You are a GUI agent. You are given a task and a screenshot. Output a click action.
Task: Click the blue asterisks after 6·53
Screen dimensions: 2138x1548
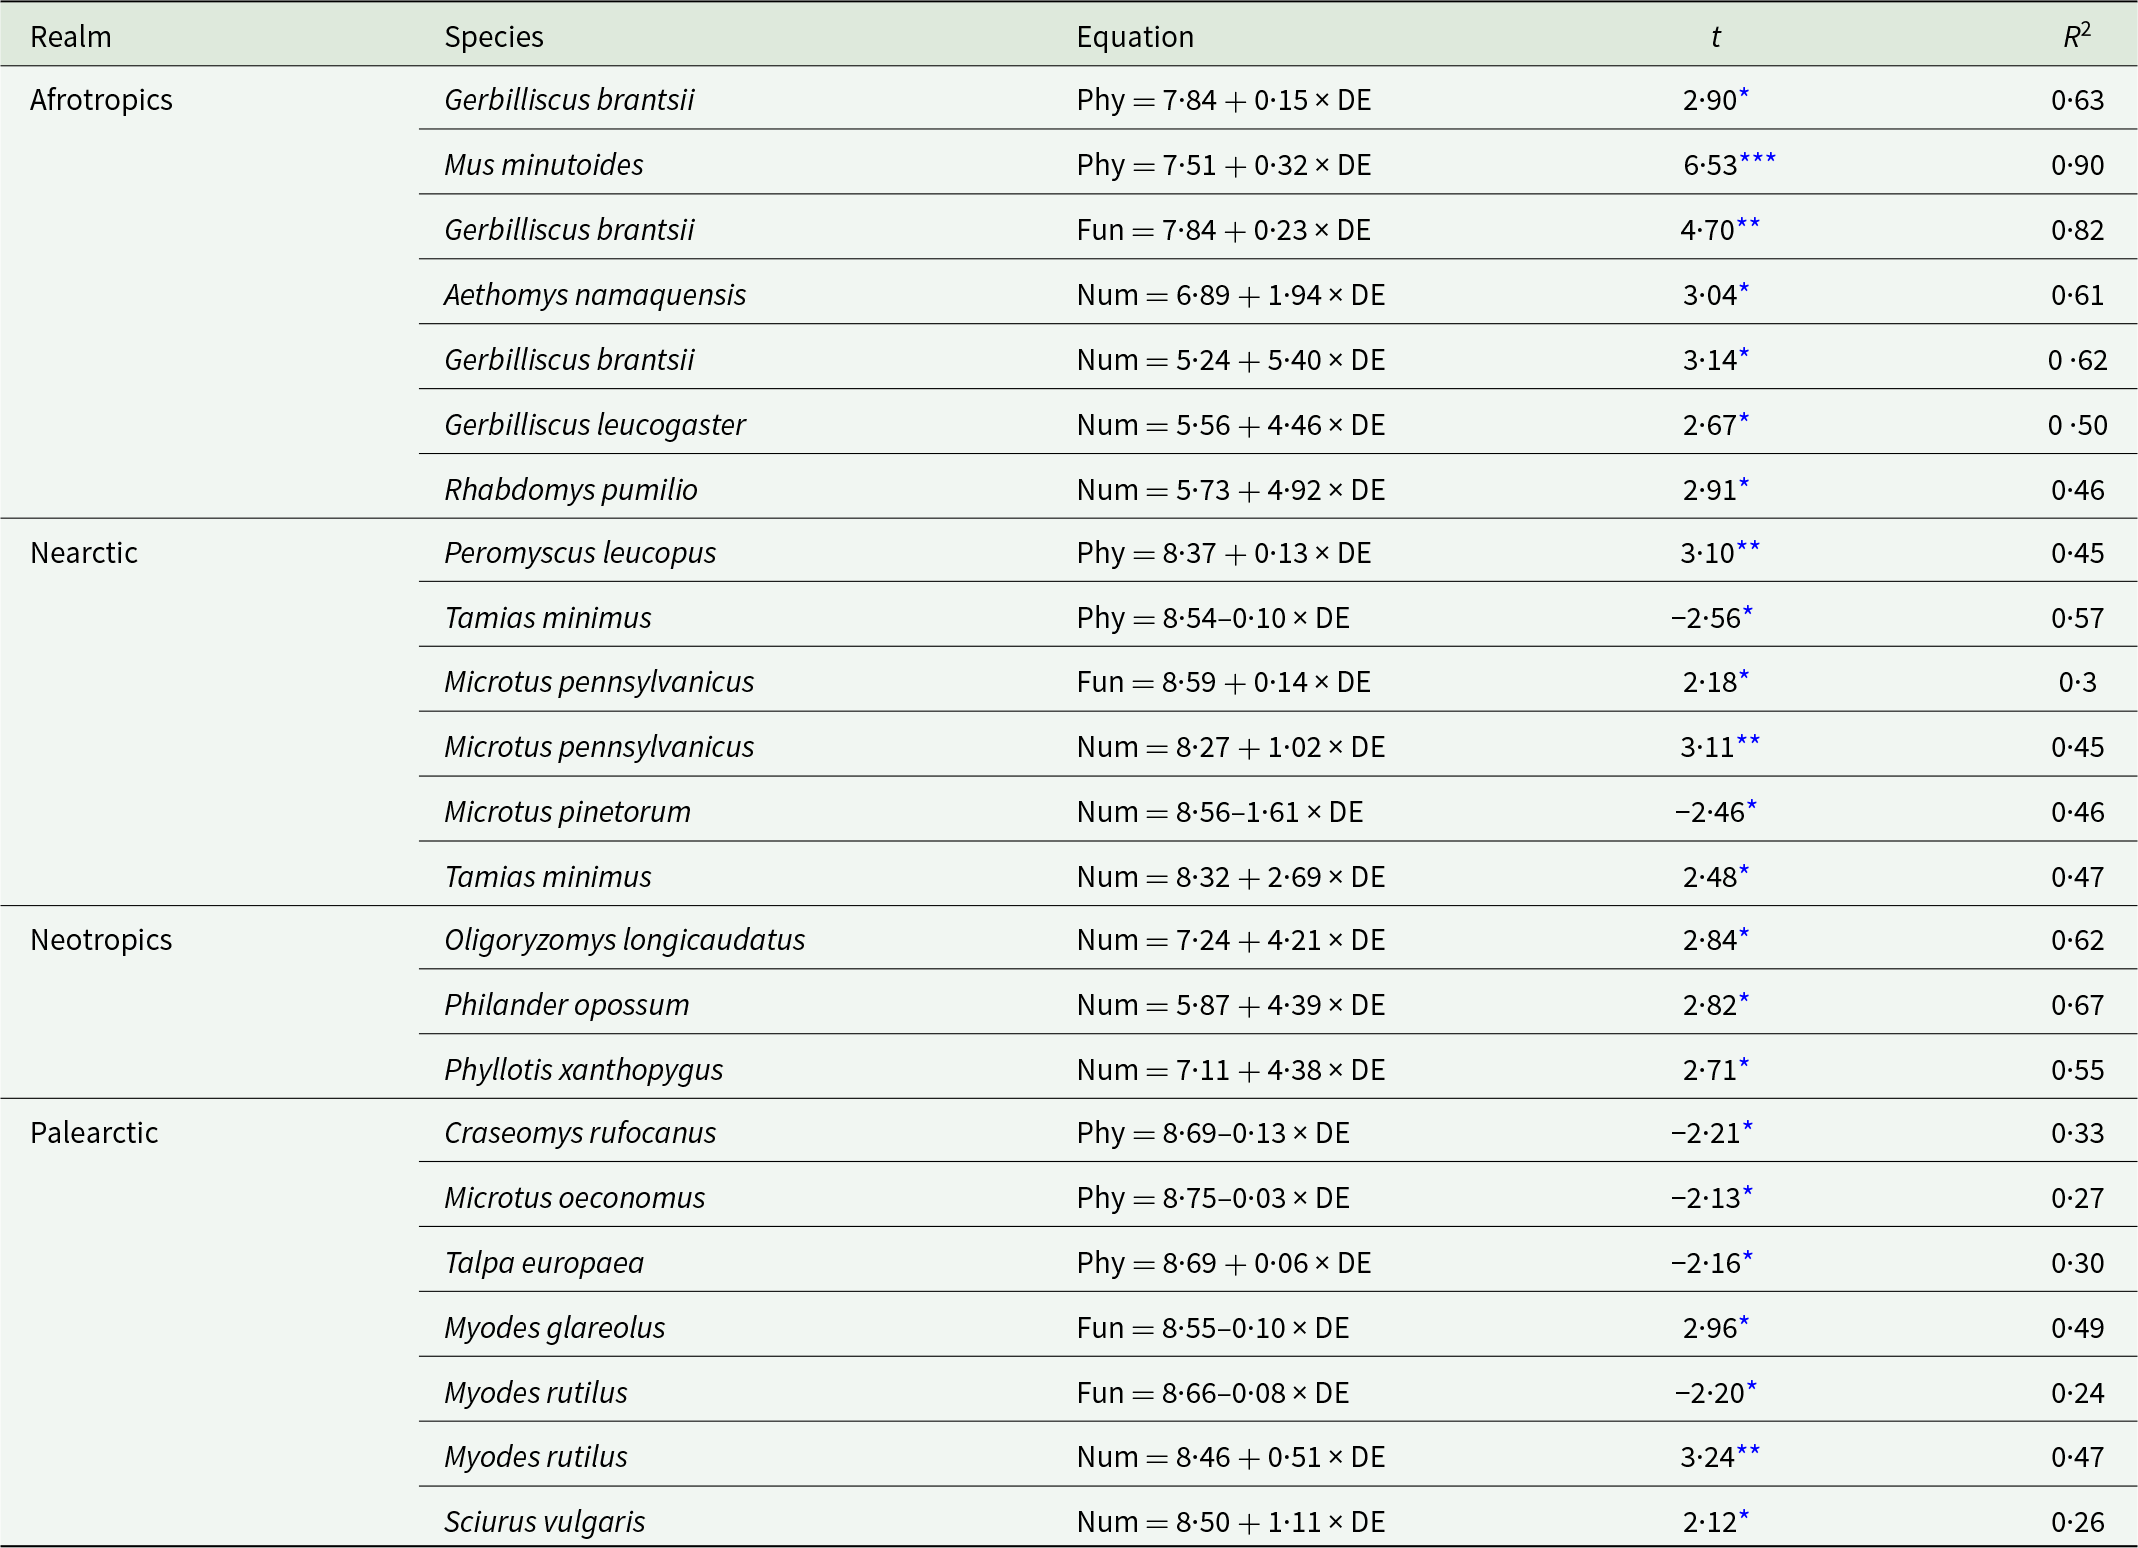(1758, 159)
